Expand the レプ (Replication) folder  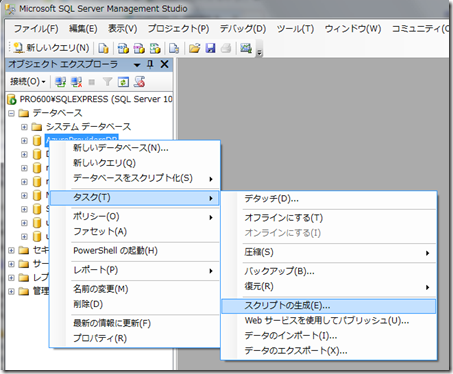coord(11,278)
